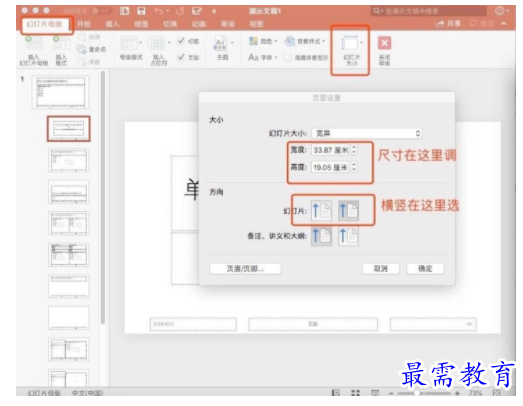Click the Rename button in ribbon
The height and width of the screenshot is (406, 523).
pos(91,49)
